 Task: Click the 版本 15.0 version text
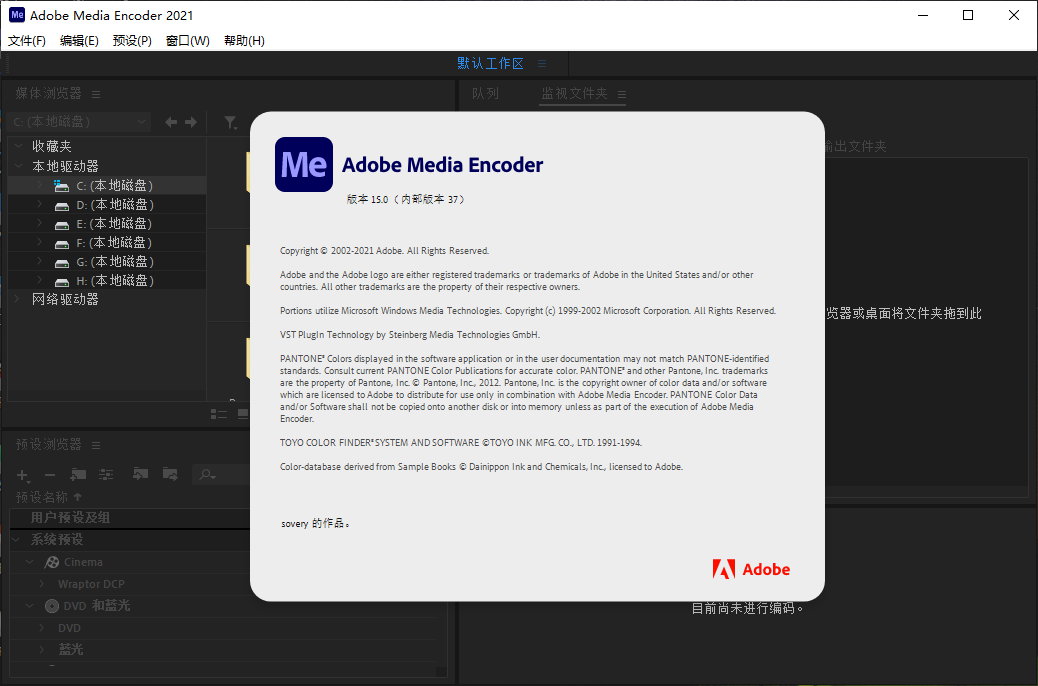pos(406,199)
